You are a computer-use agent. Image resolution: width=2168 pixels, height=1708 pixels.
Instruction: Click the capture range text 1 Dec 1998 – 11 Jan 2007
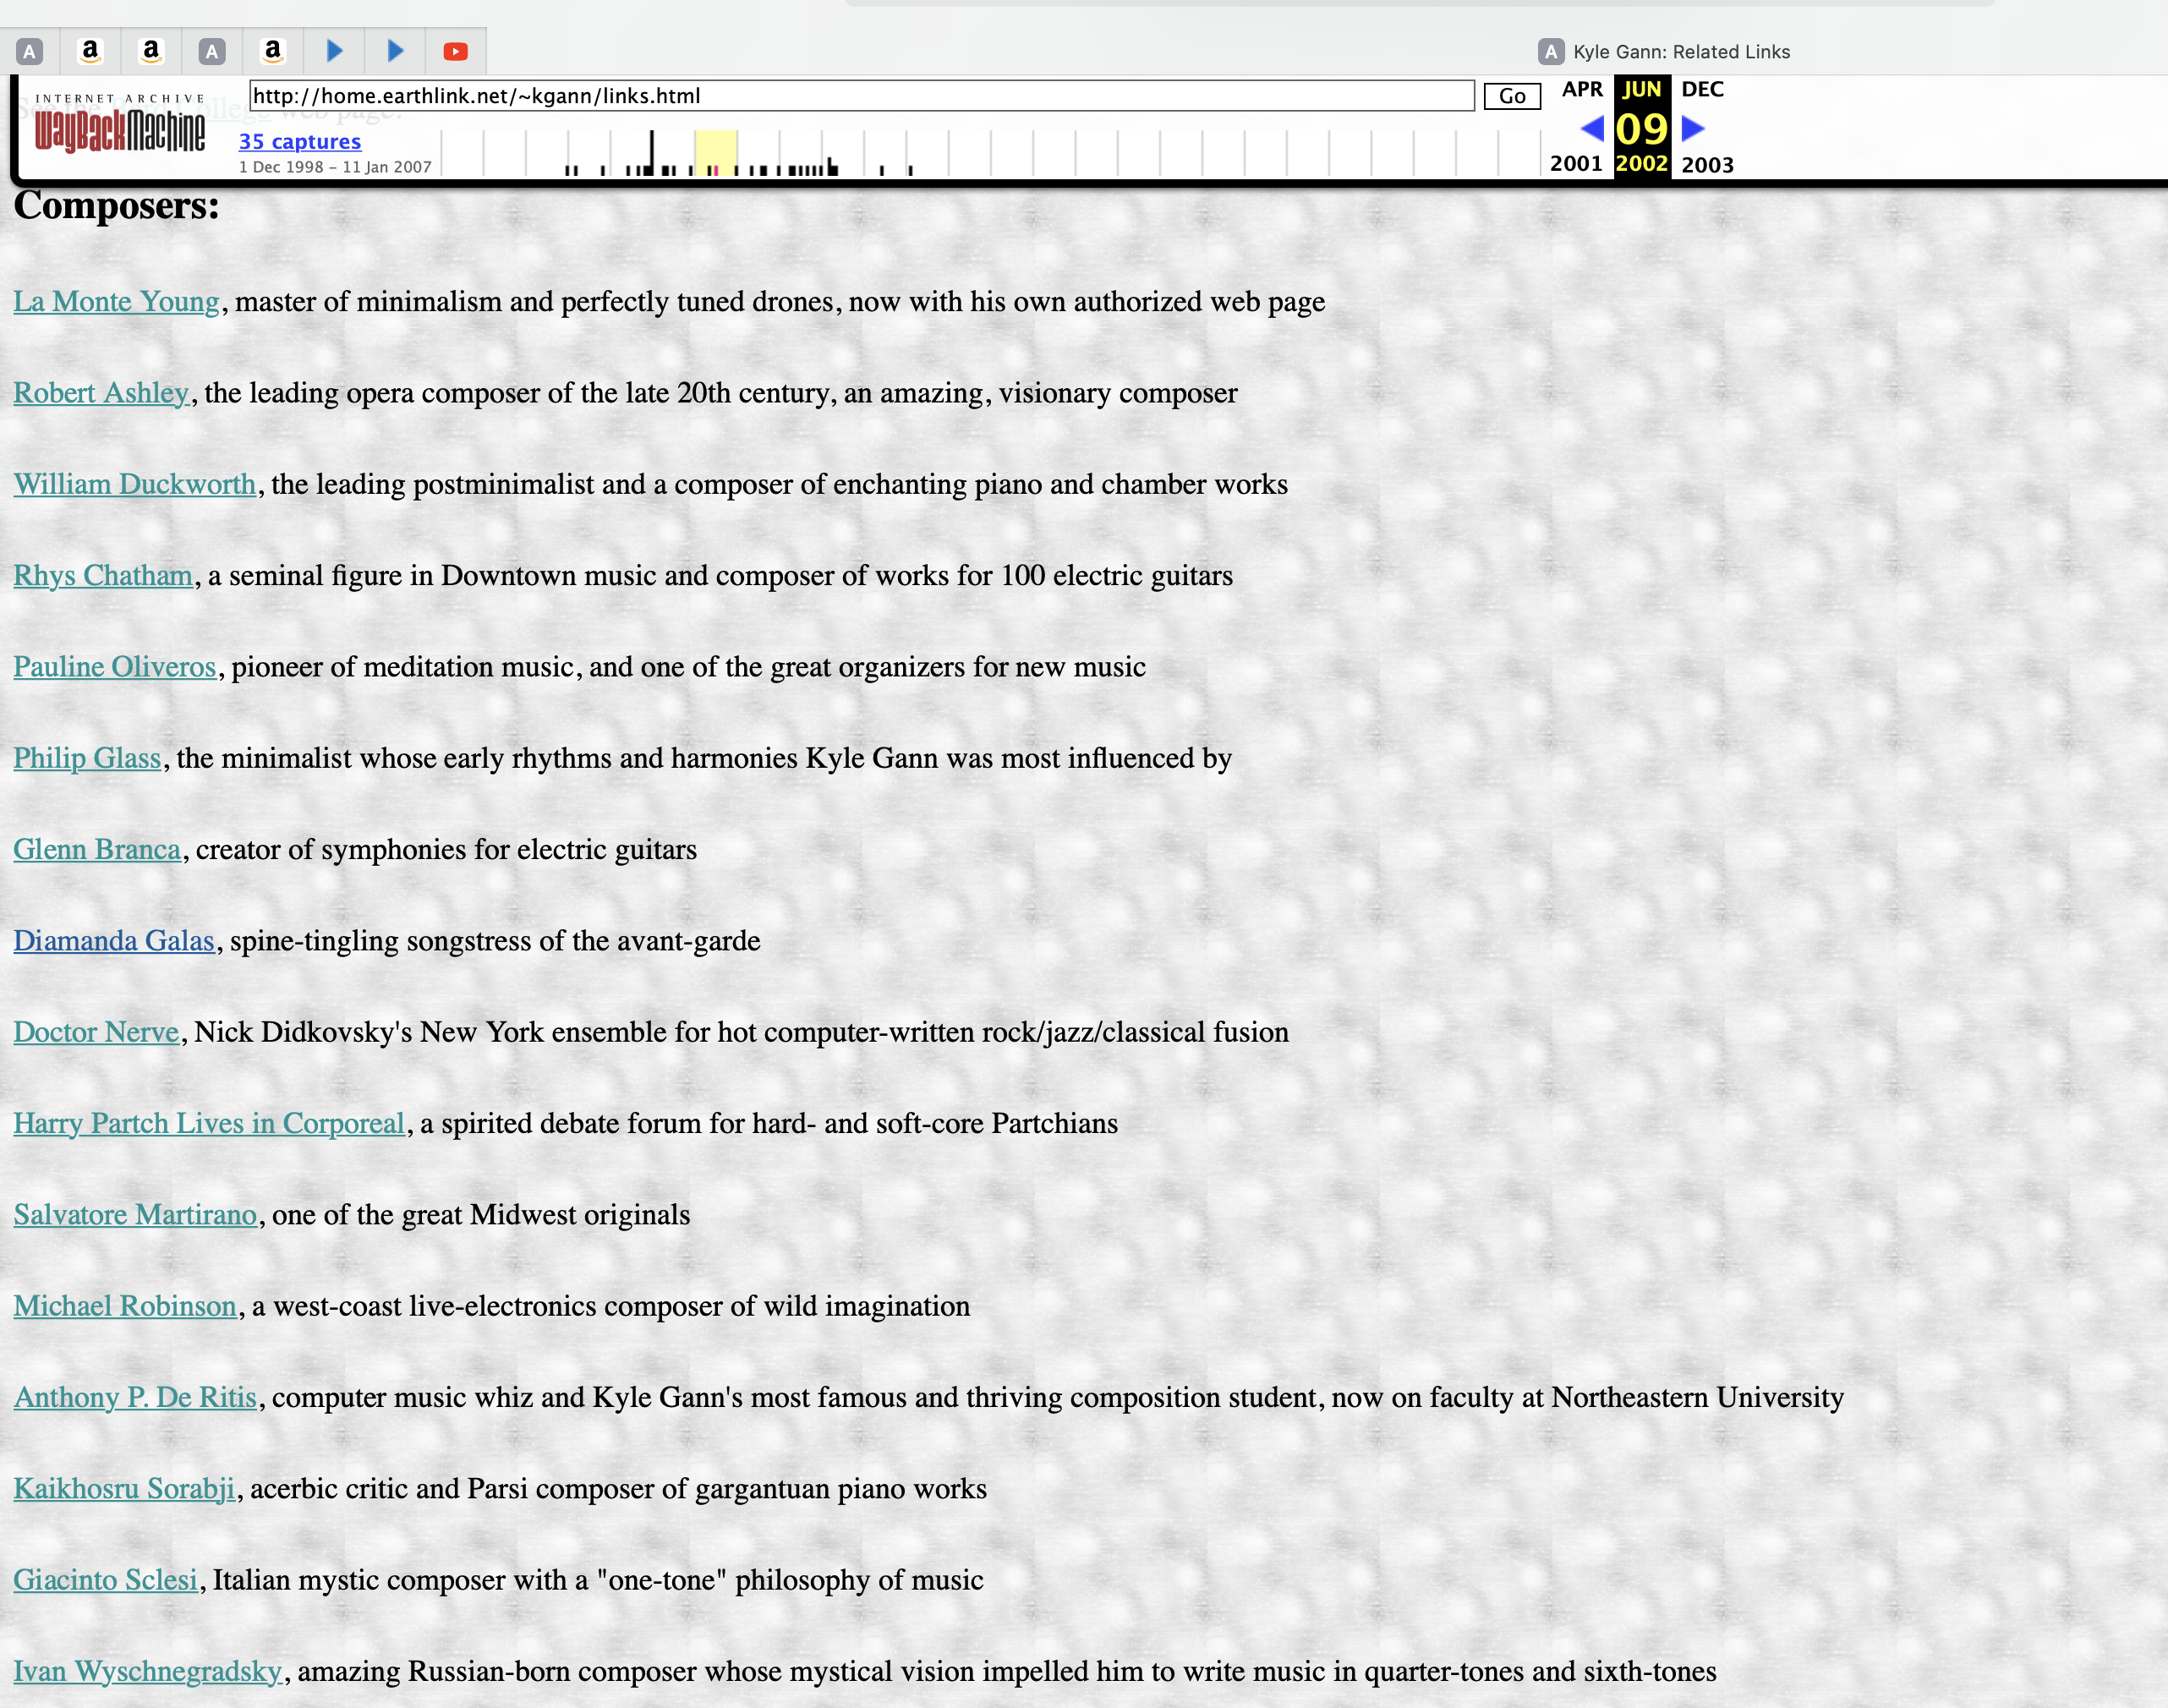335,167
